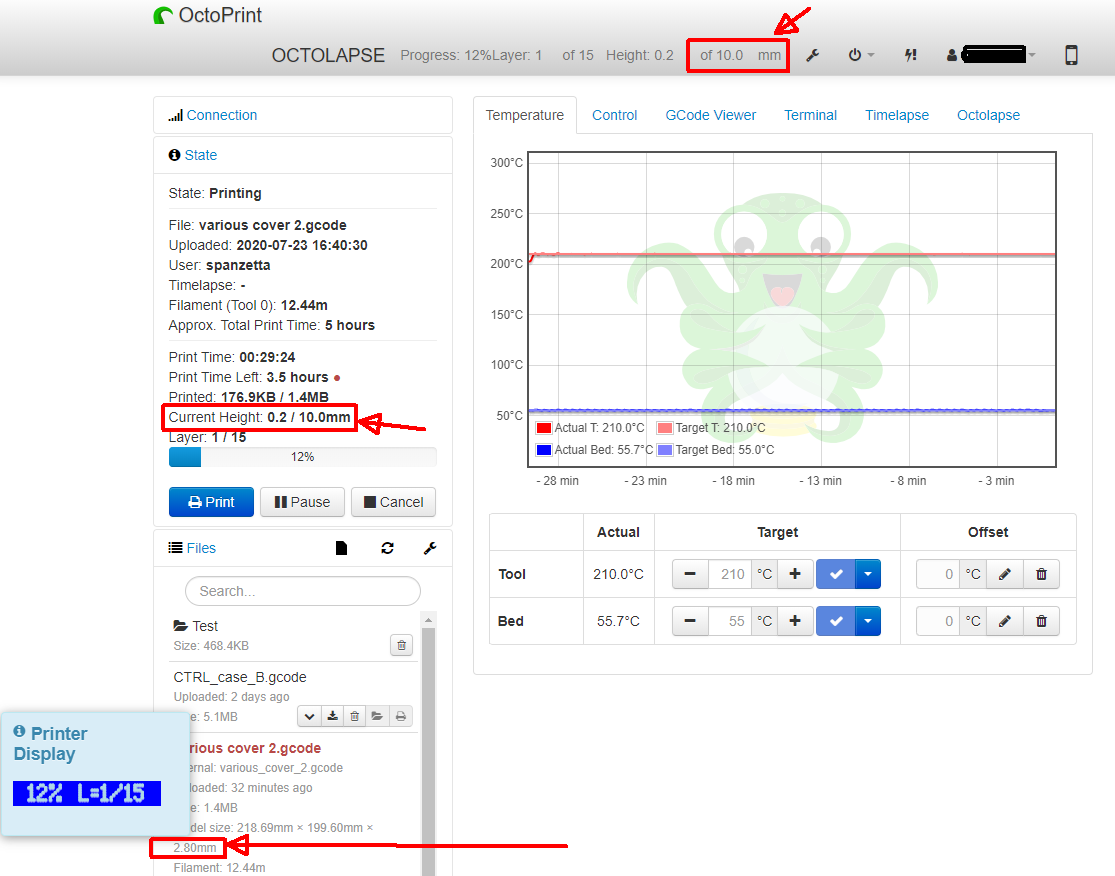Download CTRL_case_B.gcode with the download icon
This screenshot has height=876, width=1115.
[332, 716]
